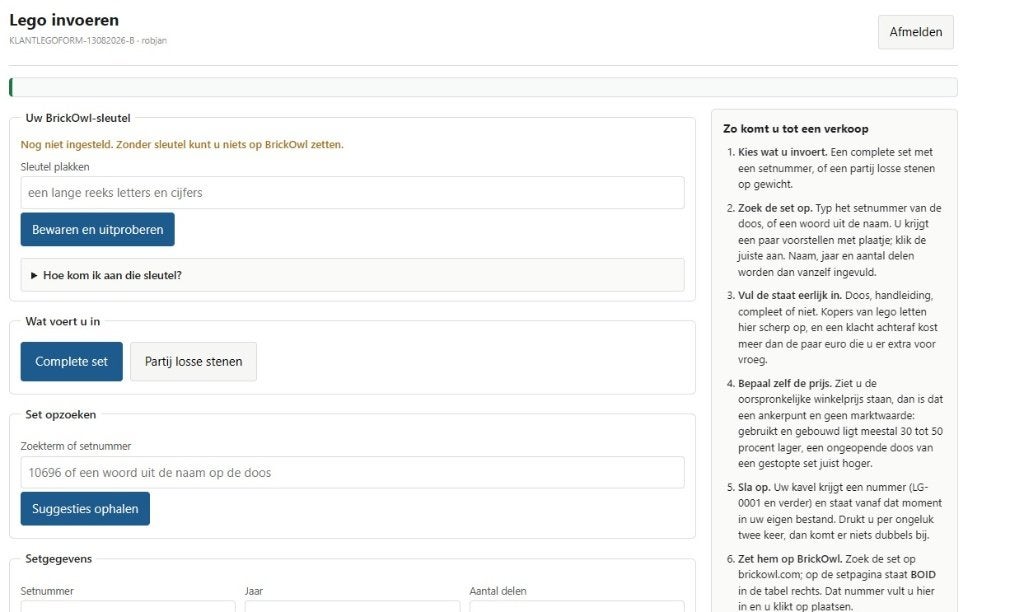Click 'Bepaal zelf de prijs.' step
Screen dimensions: 1024x612
coord(784,383)
